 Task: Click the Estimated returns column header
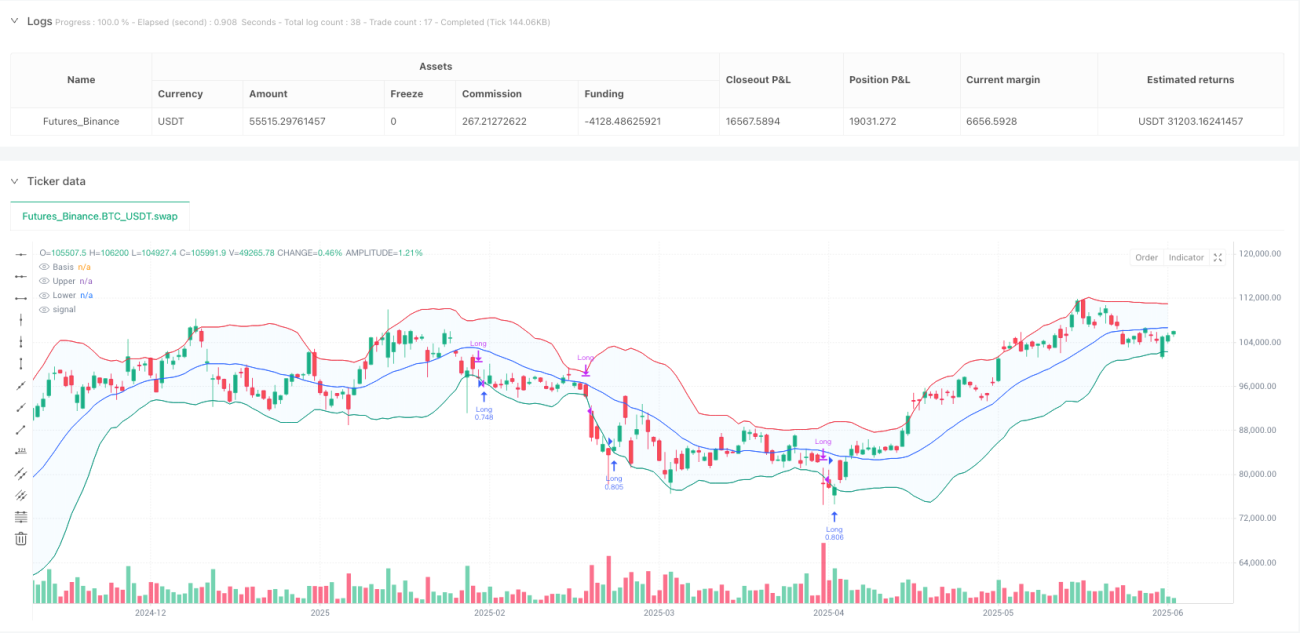coord(1191,80)
